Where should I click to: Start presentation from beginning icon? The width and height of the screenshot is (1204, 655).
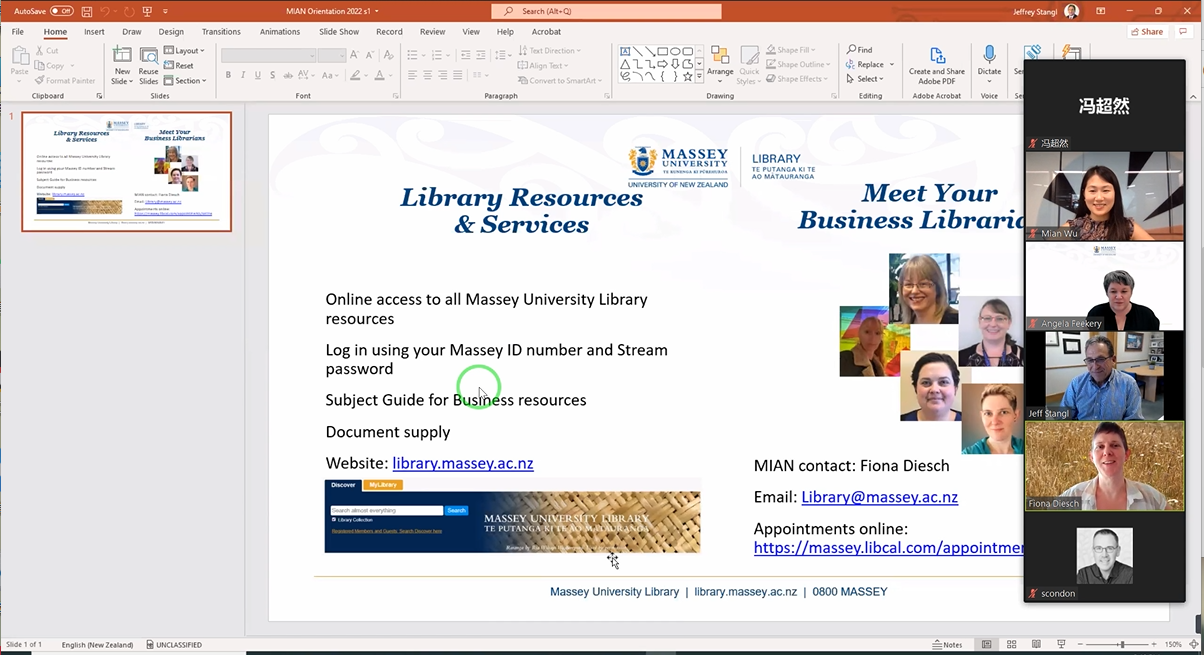tap(148, 11)
